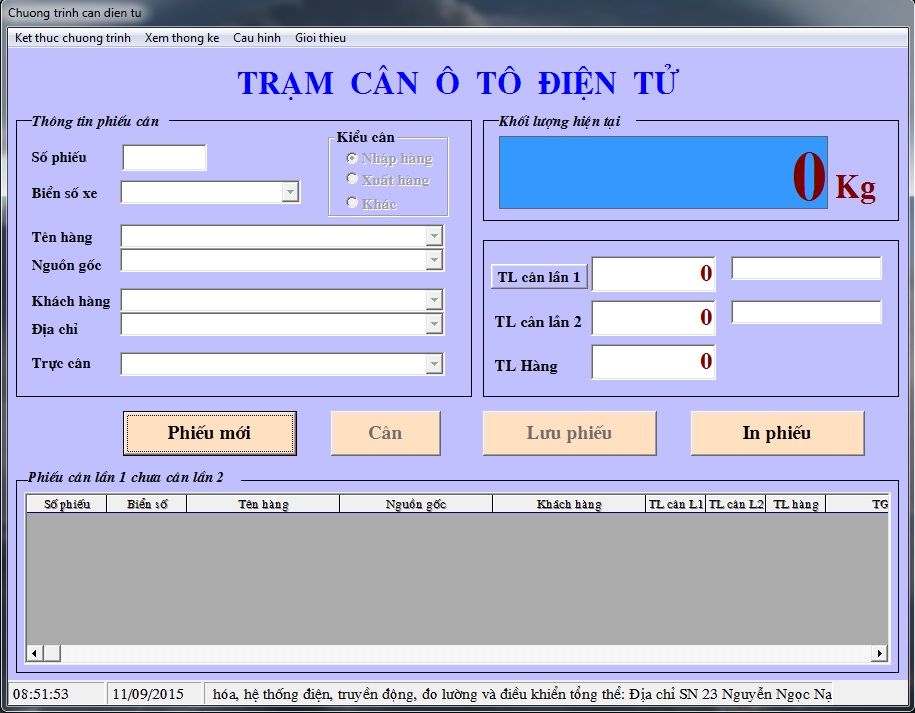Click the TL hàng column header
Viewport: 915px width, 713px height.
coord(796,504)
